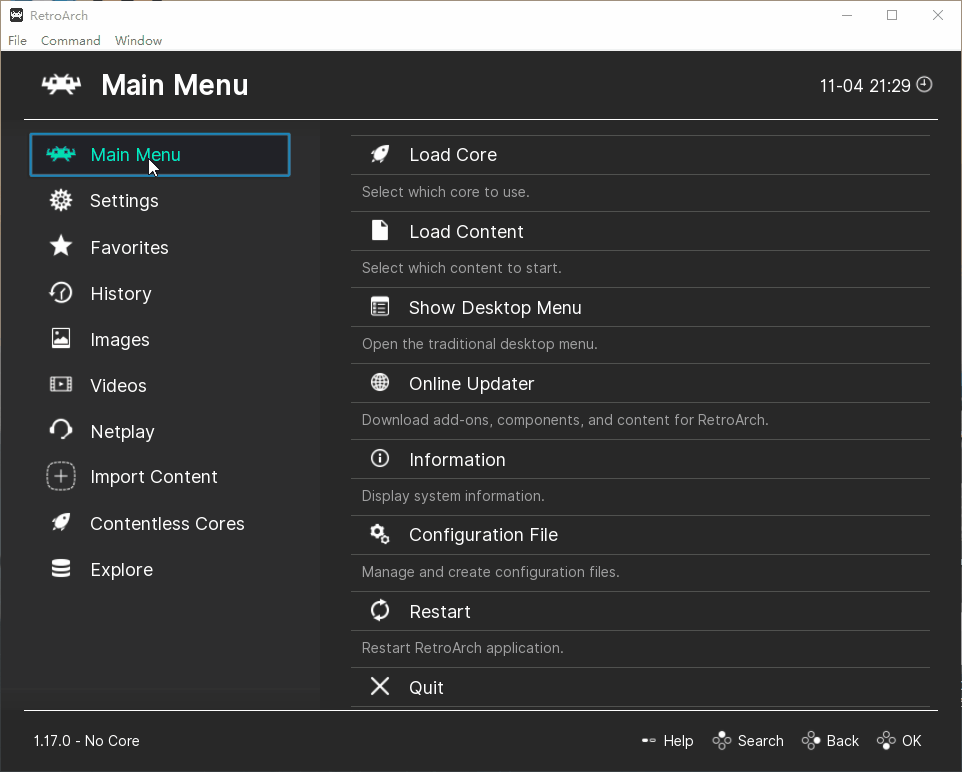
Task: Click the Settings gear icon in the sidebar
Action: pos(61,200)
